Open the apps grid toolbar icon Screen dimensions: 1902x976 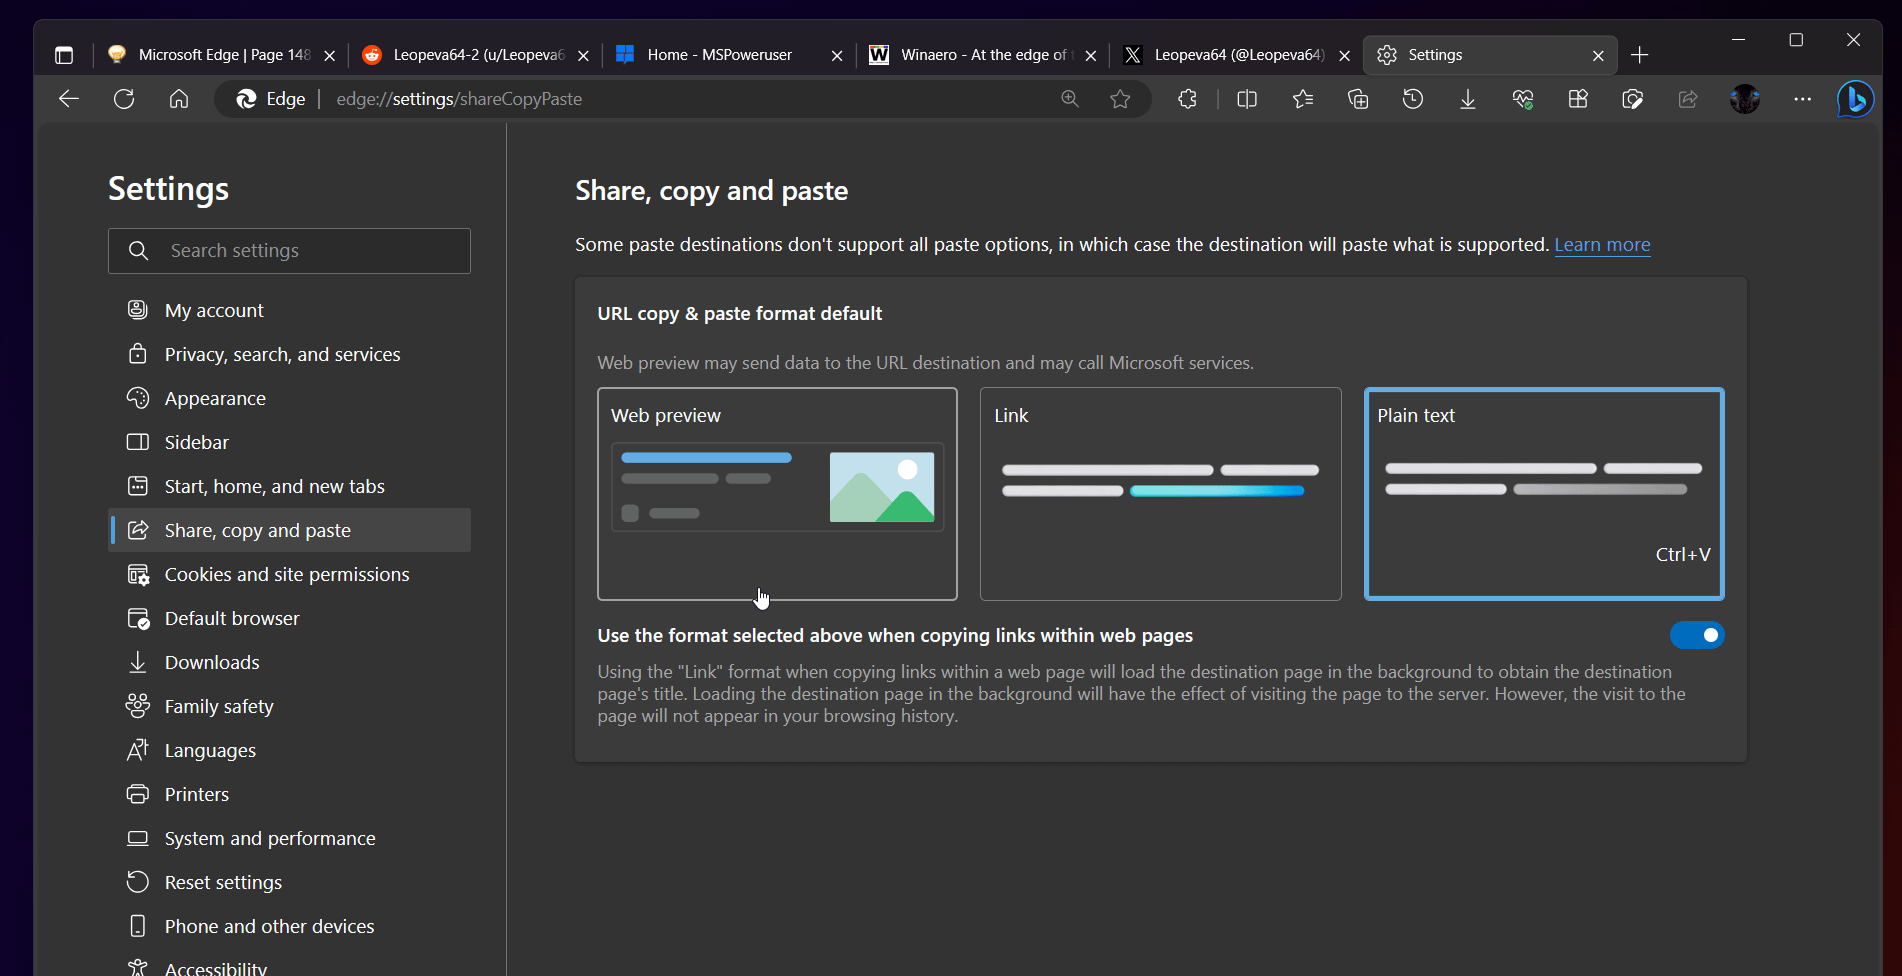pos(1578,99)
